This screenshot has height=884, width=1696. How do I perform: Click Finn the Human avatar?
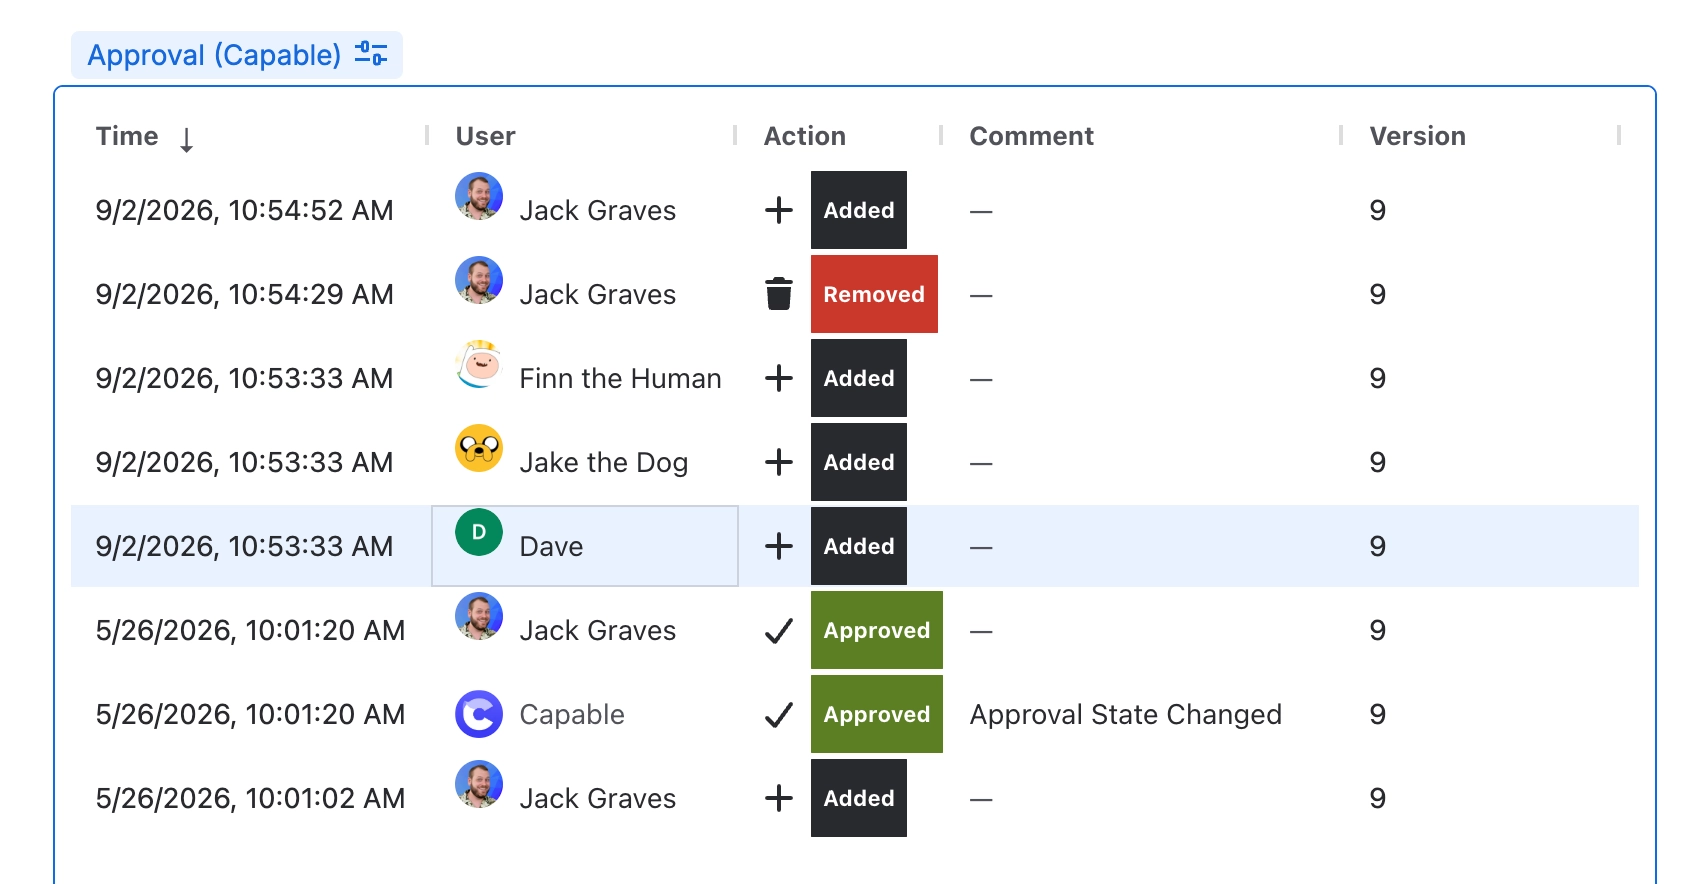tap(479, 364)
